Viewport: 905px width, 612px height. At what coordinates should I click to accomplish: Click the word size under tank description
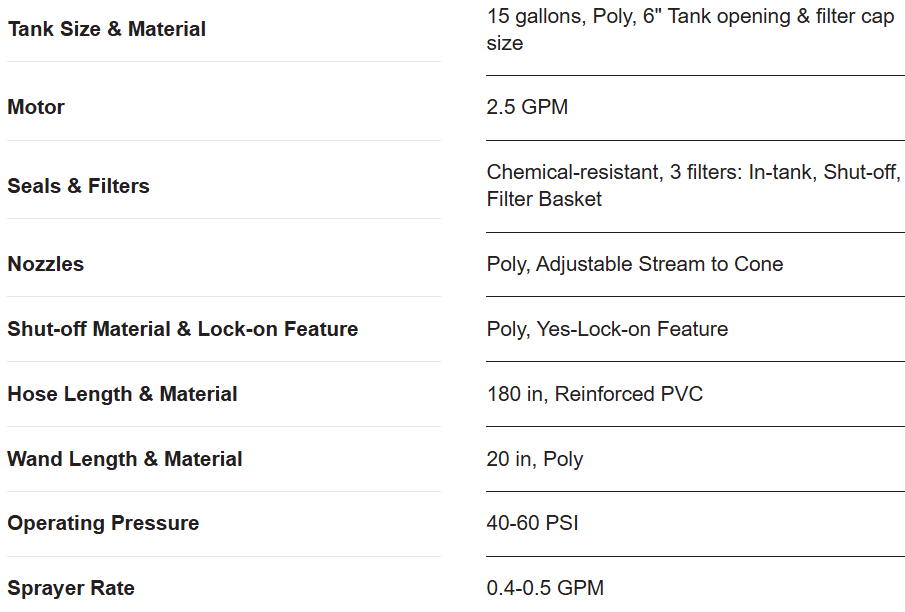tap(505, 43)
